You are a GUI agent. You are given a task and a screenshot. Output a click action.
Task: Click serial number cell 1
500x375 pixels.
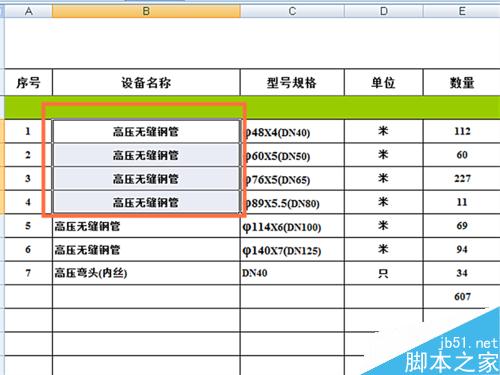28,132
